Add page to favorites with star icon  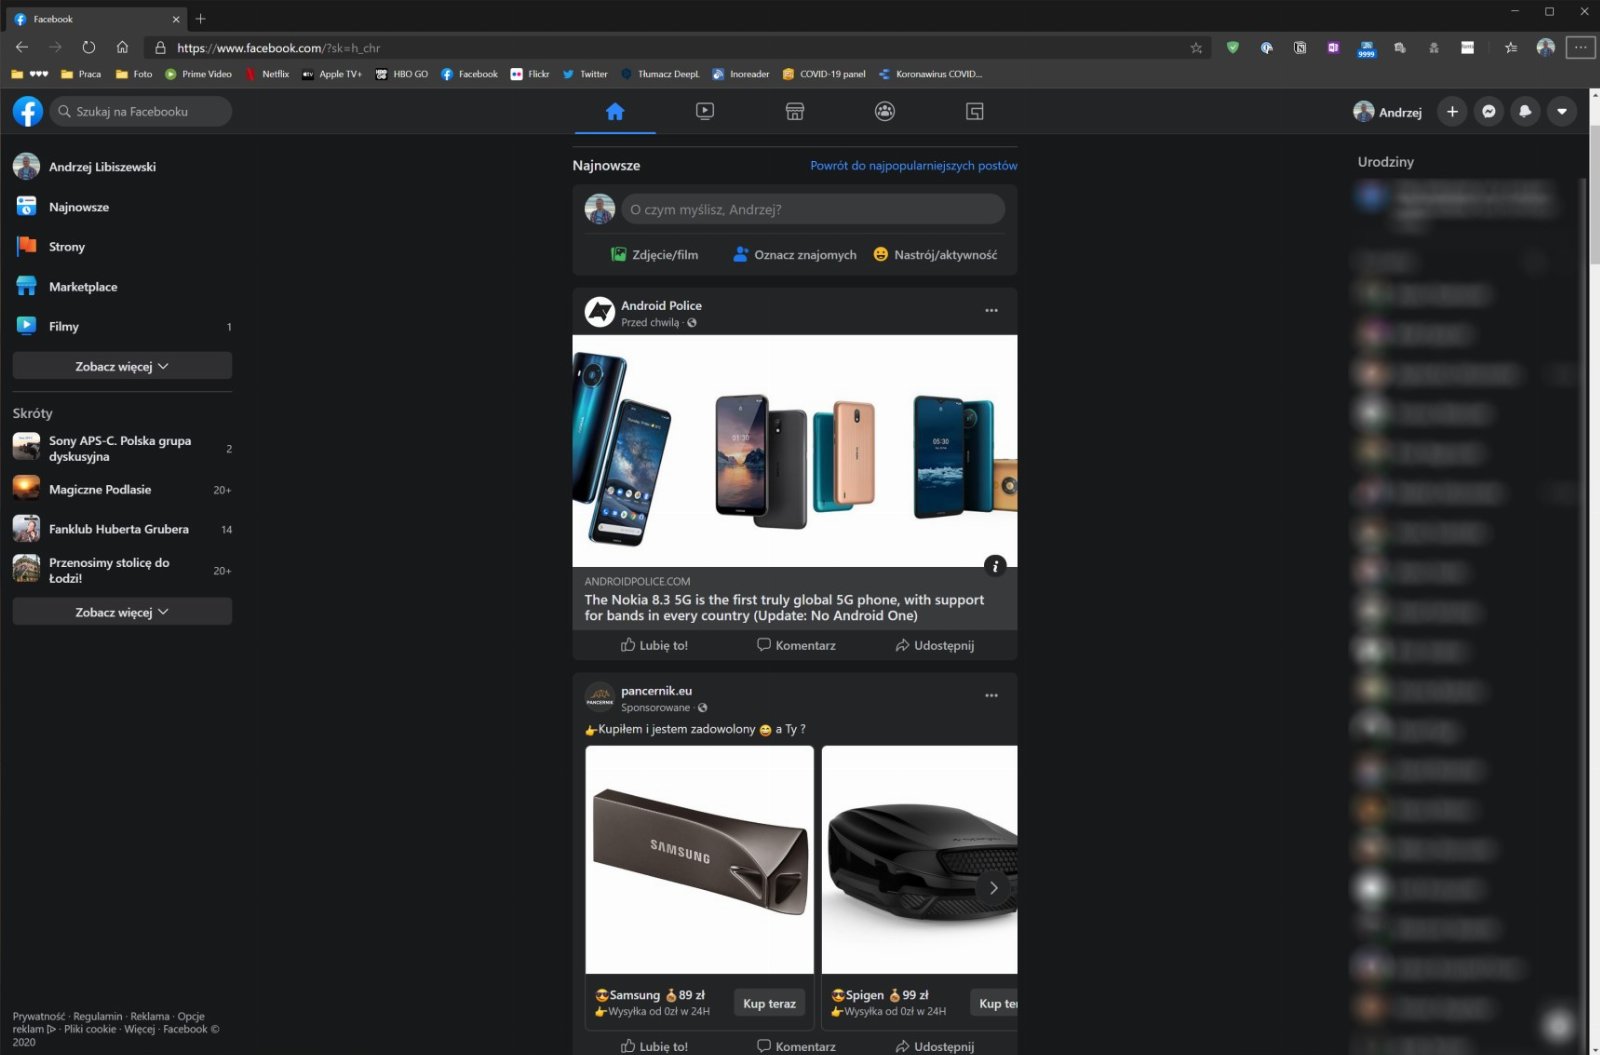tap(1196, 48)
